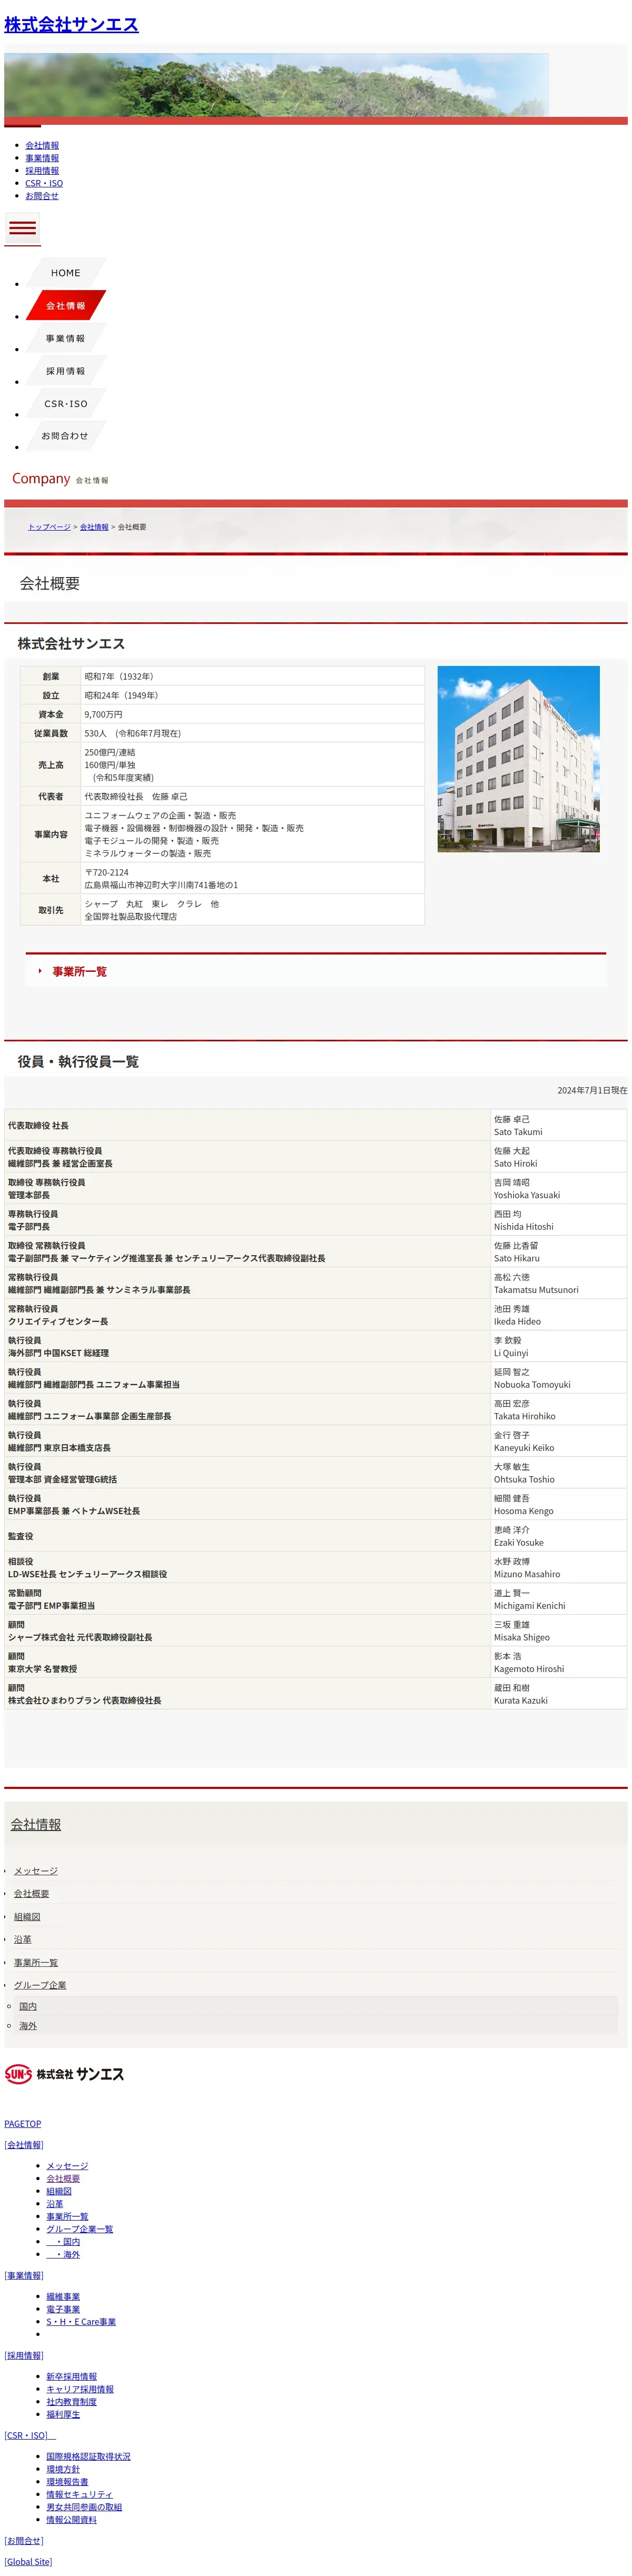Click the footer 環境方針 link

point(63,2470)
